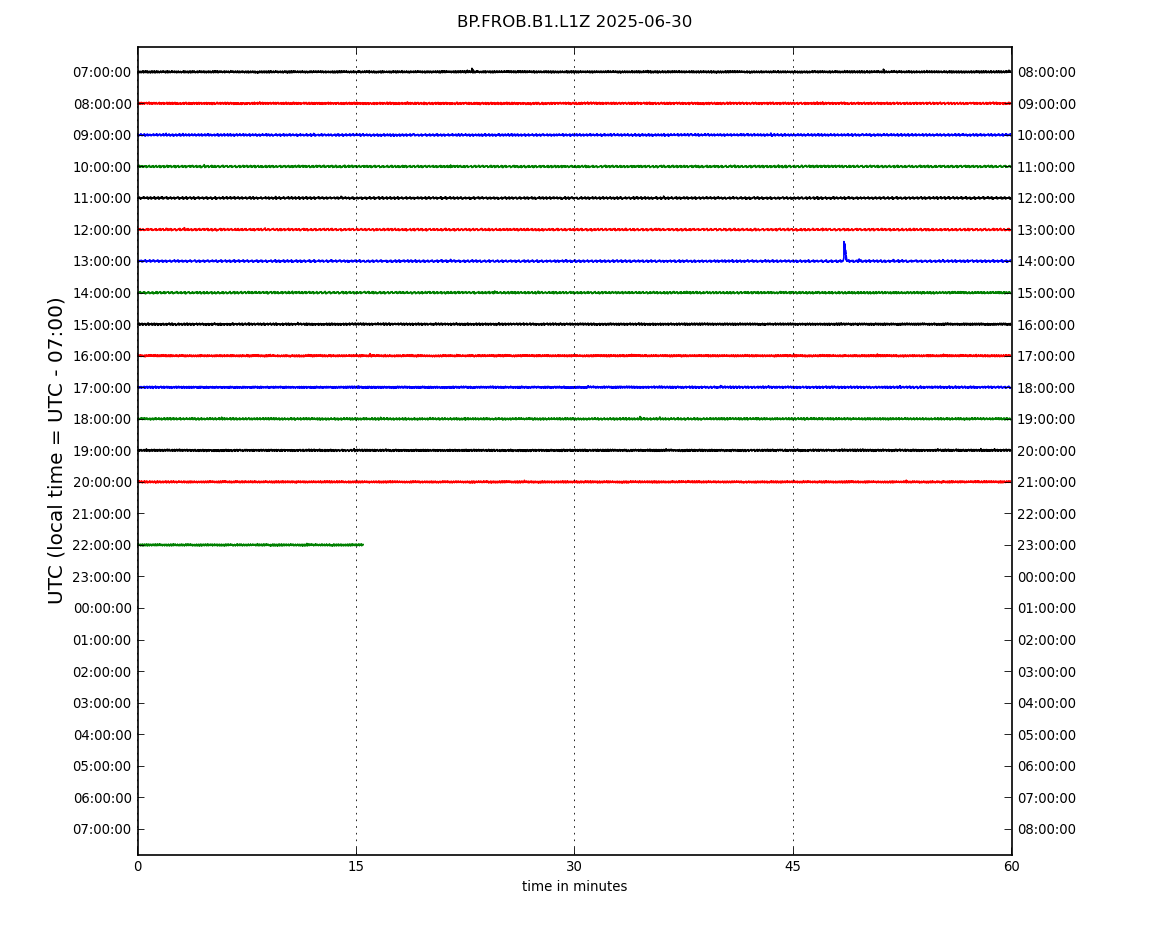
Task: Click the green trace for the 18:00:00 hour
Action: pyautogui.click(x=574, y=419)
